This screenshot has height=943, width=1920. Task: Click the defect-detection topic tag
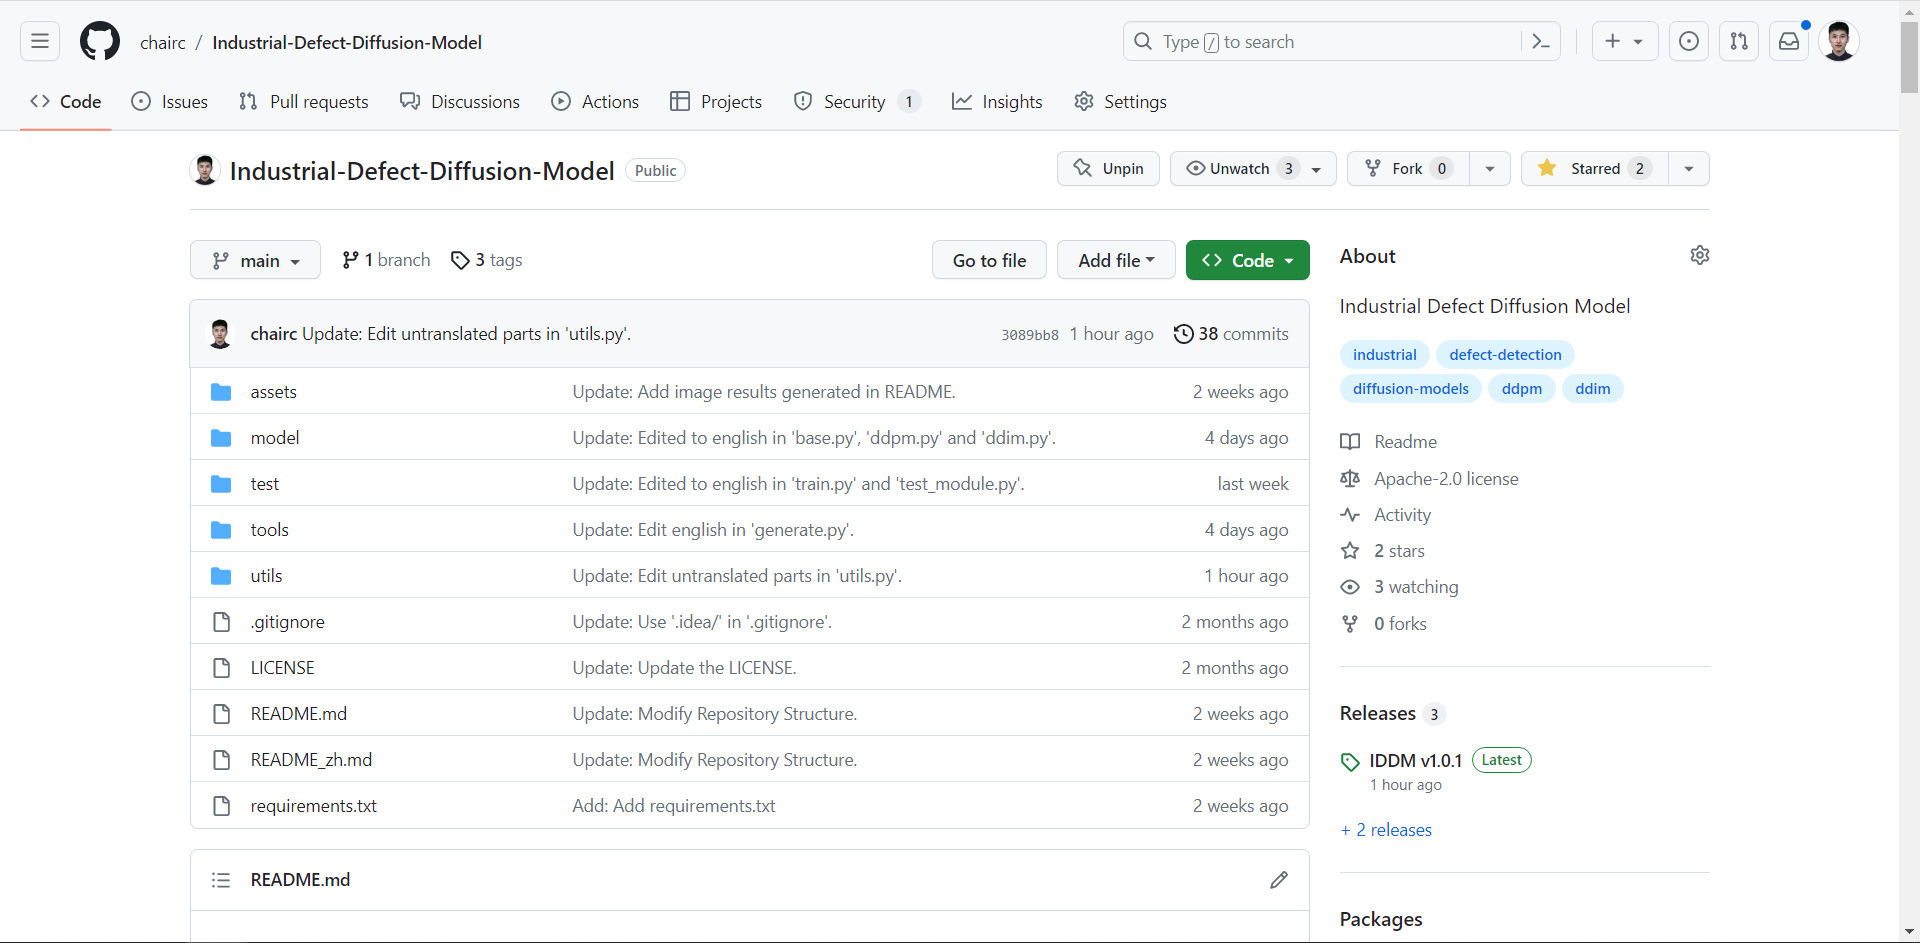point(1505,355)
